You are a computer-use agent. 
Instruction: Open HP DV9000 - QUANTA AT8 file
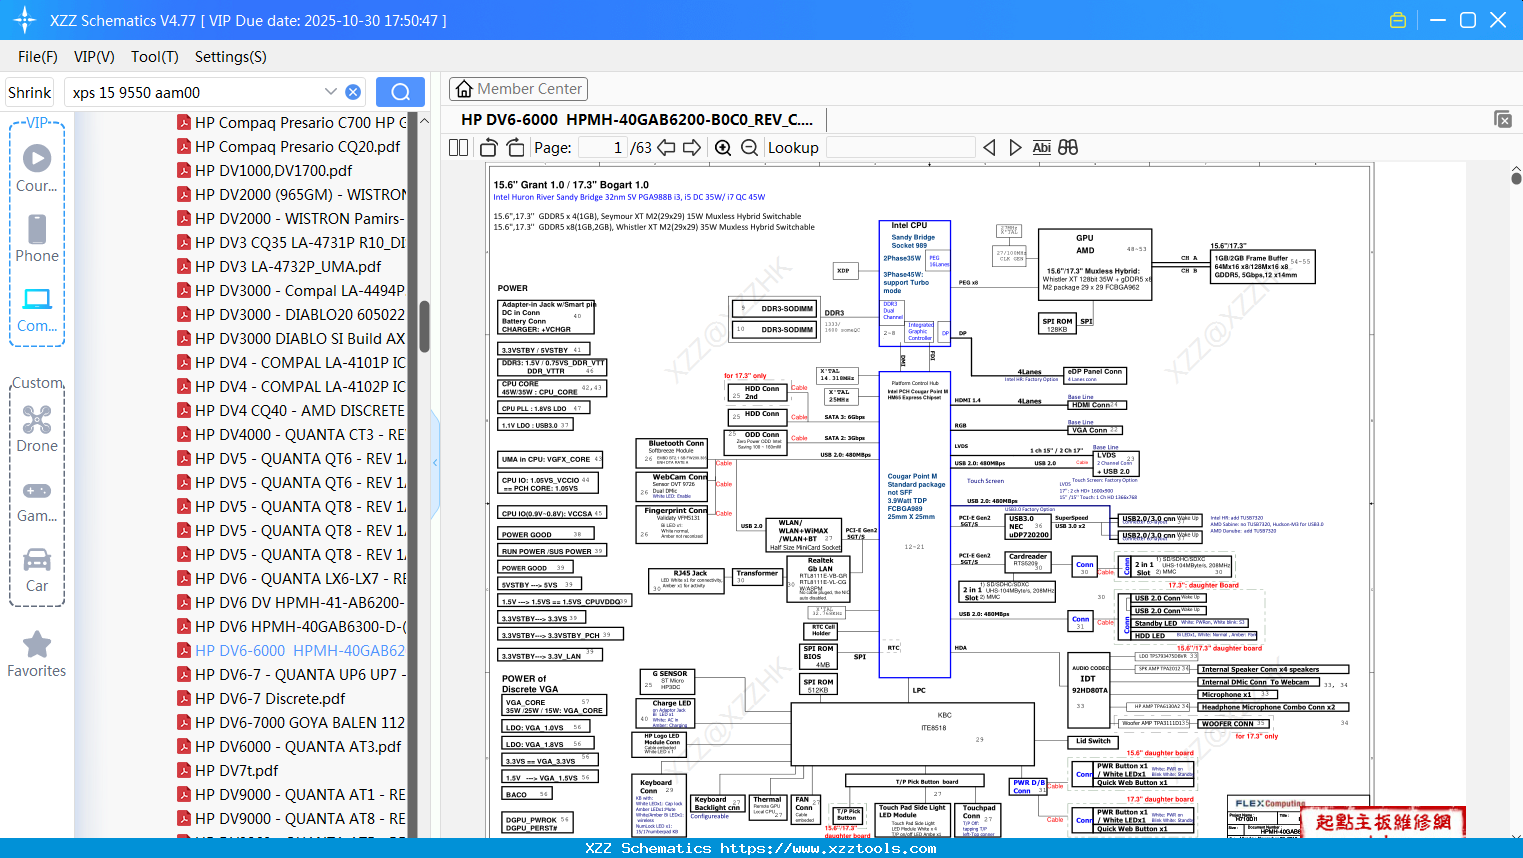point(291,819)
